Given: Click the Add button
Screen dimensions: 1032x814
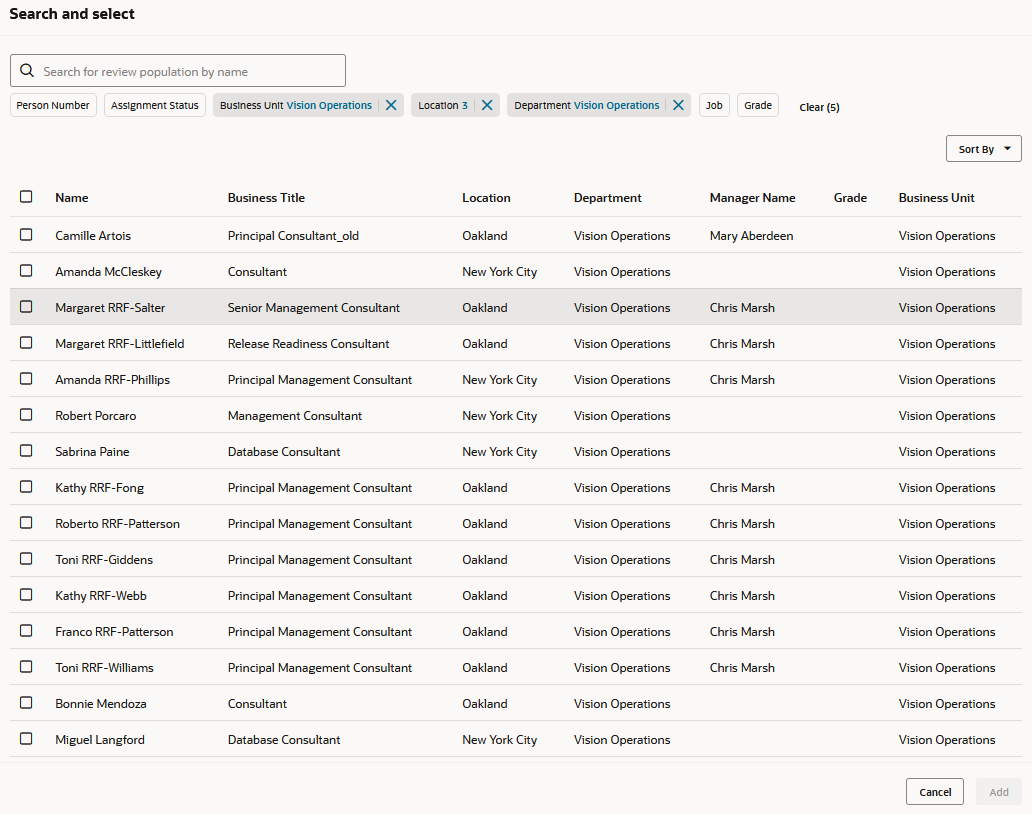Looking at the screenshot, I should pyautogui.click(x=998, y=792).
